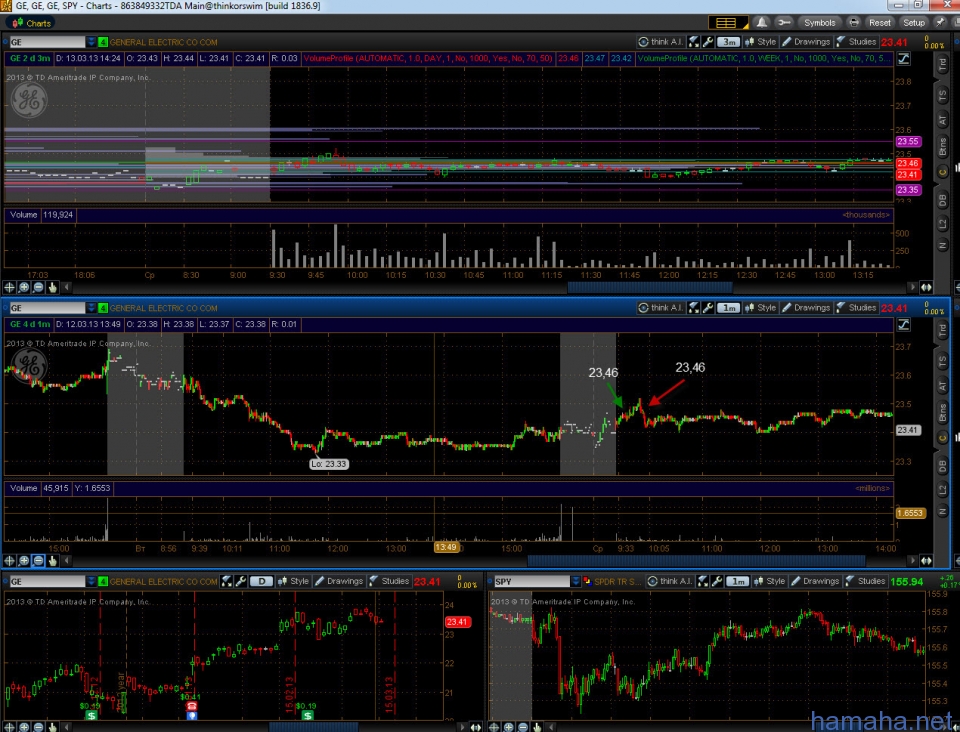Select hand pointer tool below top chart

[53, 287]
